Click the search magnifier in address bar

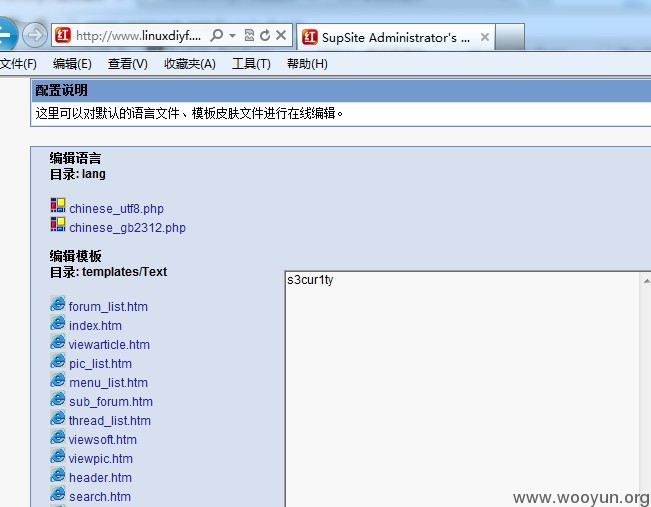click(x=216, y=35)
